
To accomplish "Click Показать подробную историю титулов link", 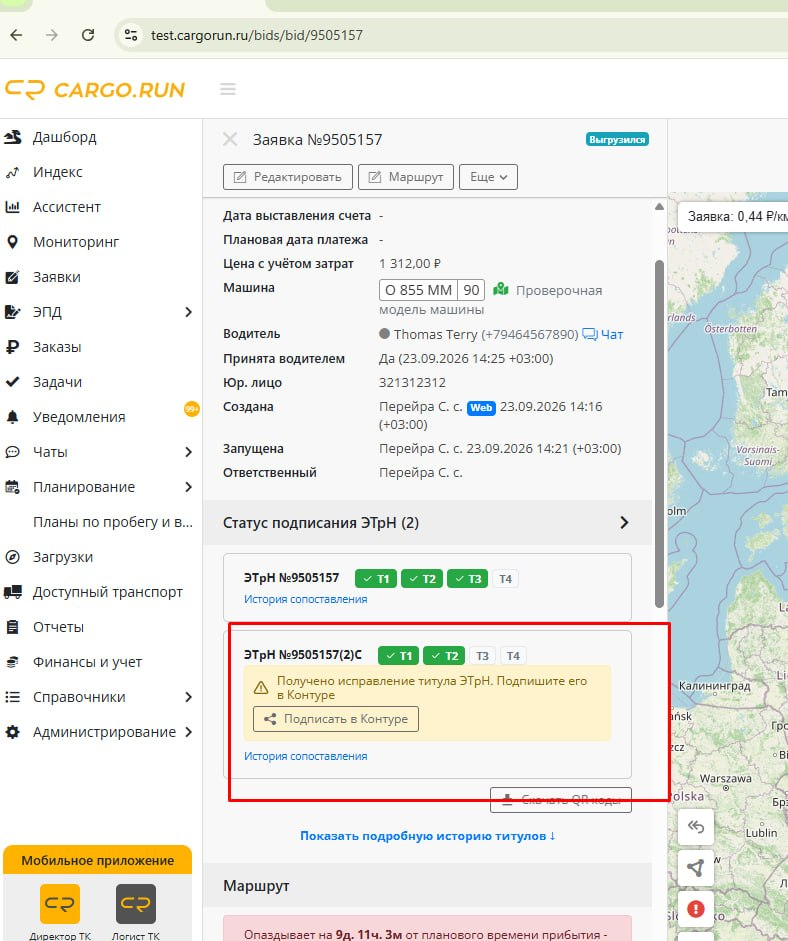I will coord(428,835).
